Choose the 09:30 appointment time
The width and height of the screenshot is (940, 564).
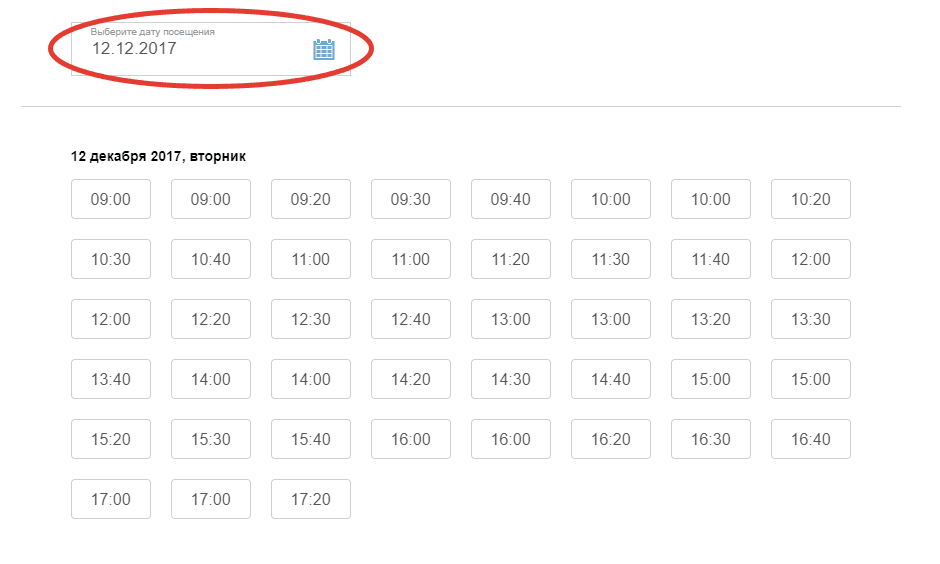coord(411,199)
